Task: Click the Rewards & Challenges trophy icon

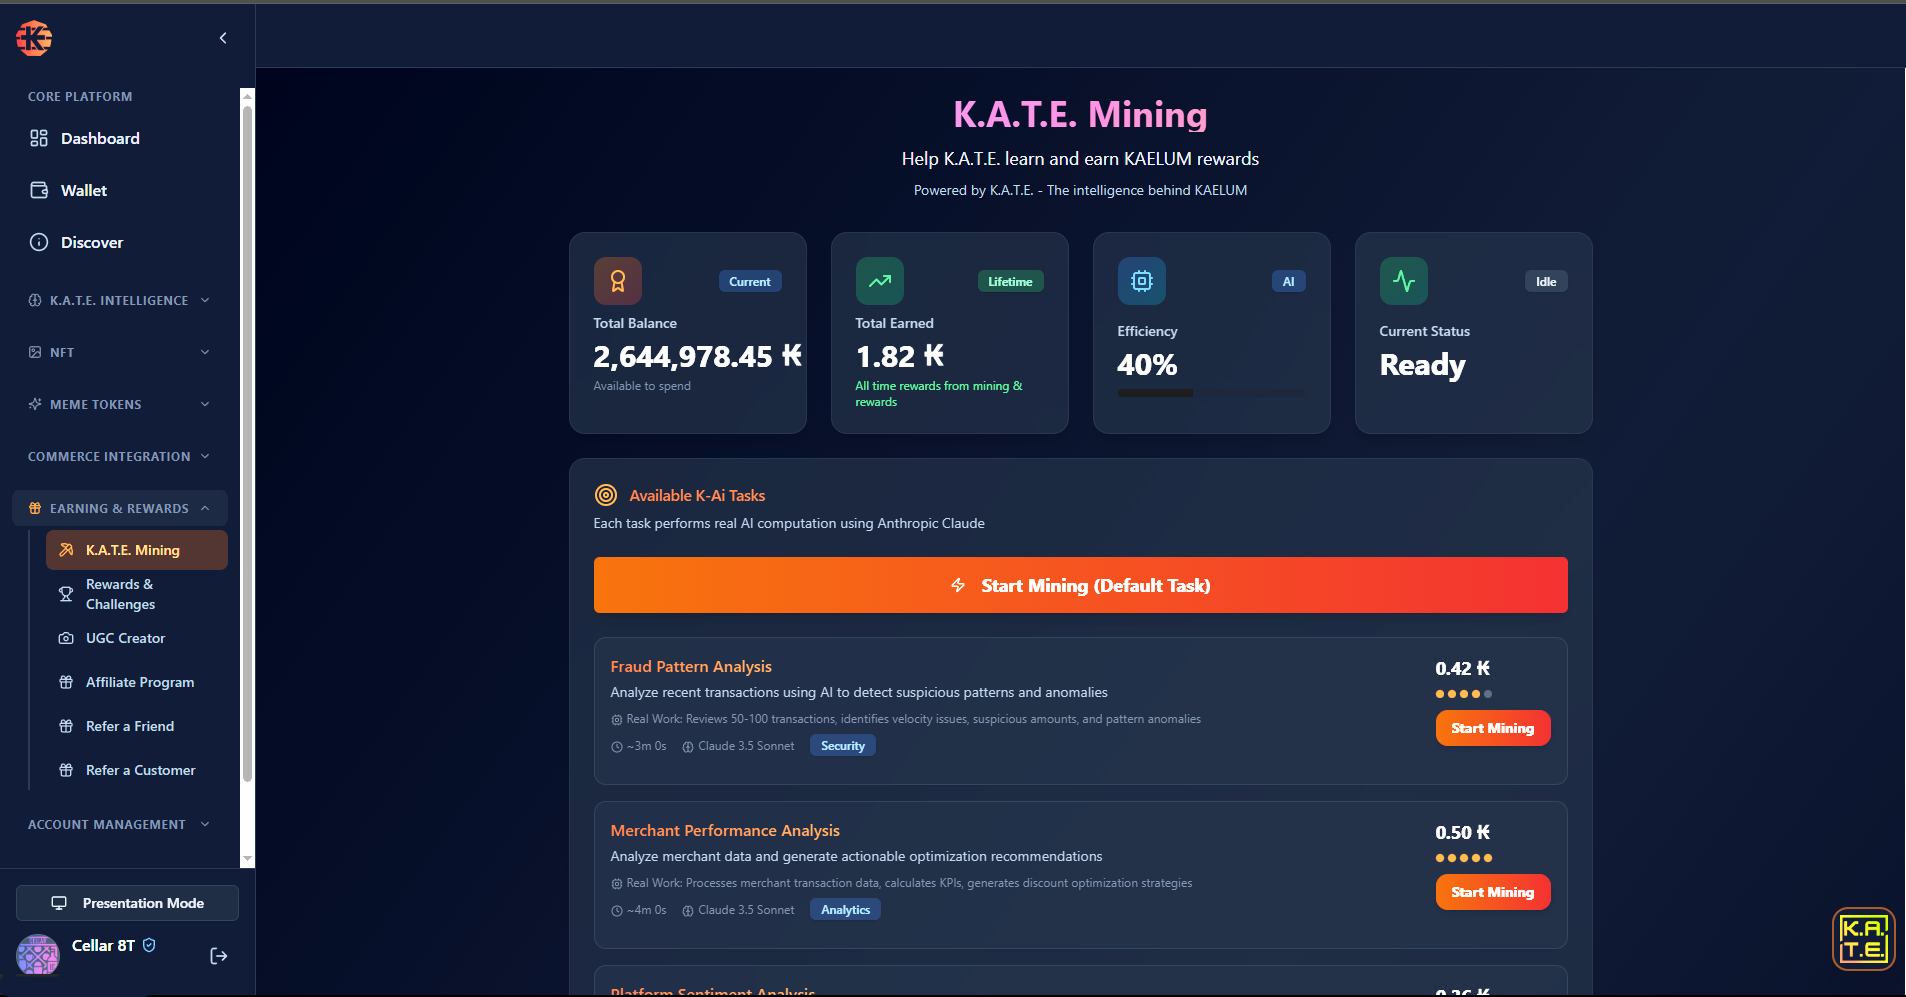Action: (66, 594)
